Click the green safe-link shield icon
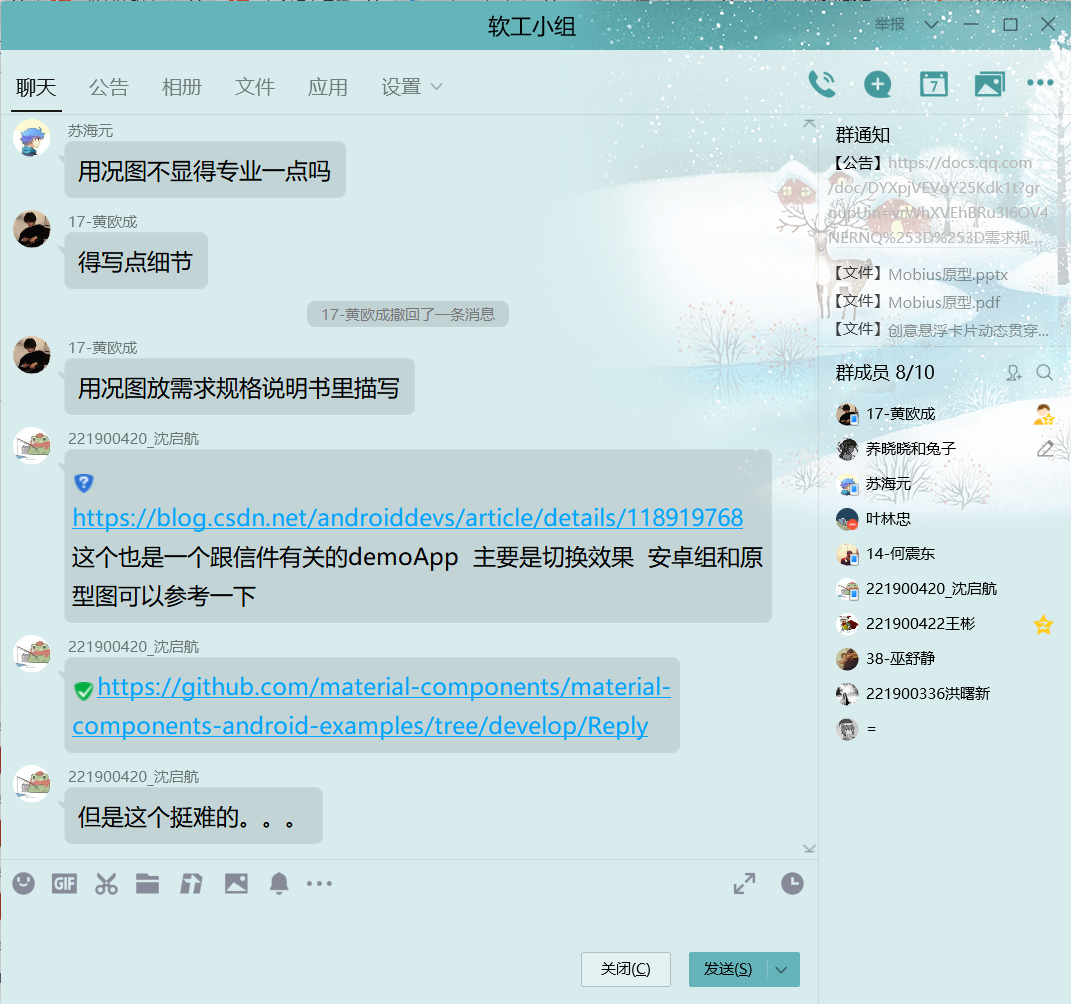 click(x=83, y=691)
